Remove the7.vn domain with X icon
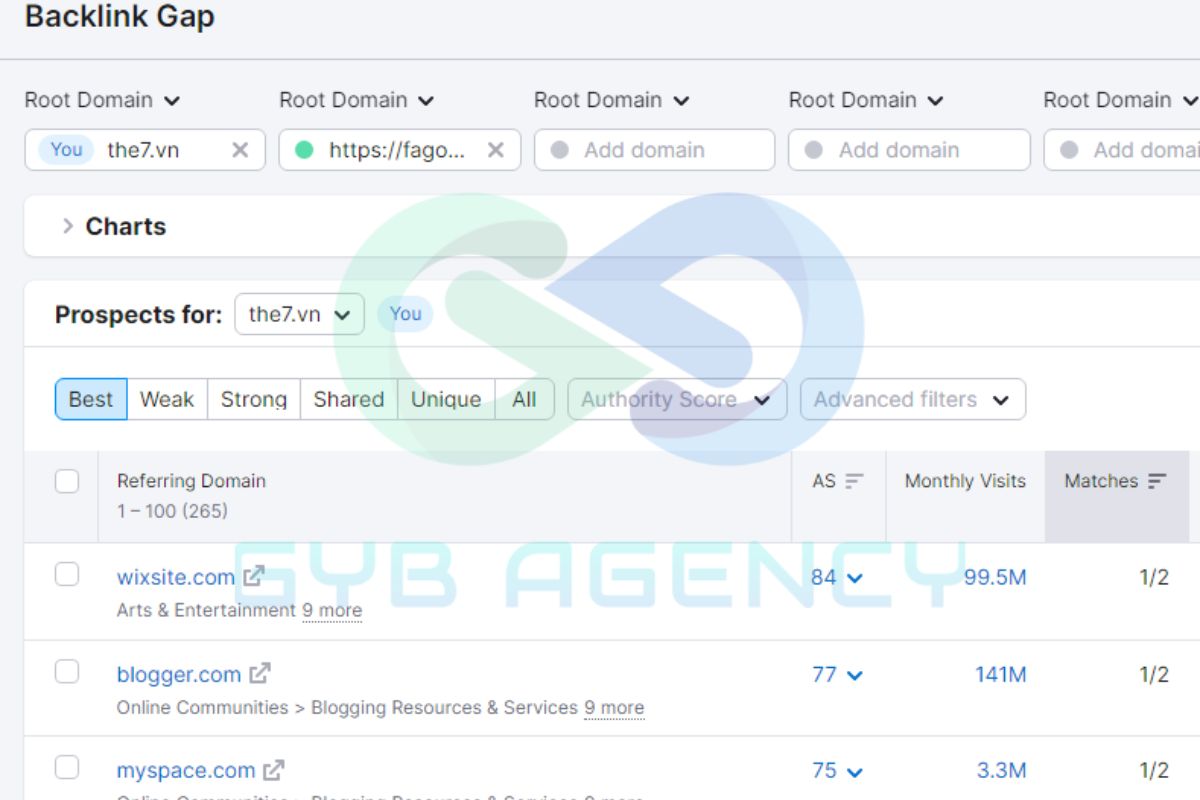 pyautogui.click(x=240, y=150)
